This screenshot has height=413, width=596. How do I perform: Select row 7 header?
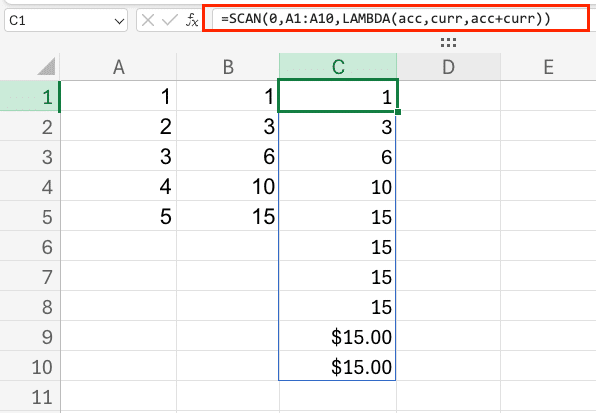point(30,276)
